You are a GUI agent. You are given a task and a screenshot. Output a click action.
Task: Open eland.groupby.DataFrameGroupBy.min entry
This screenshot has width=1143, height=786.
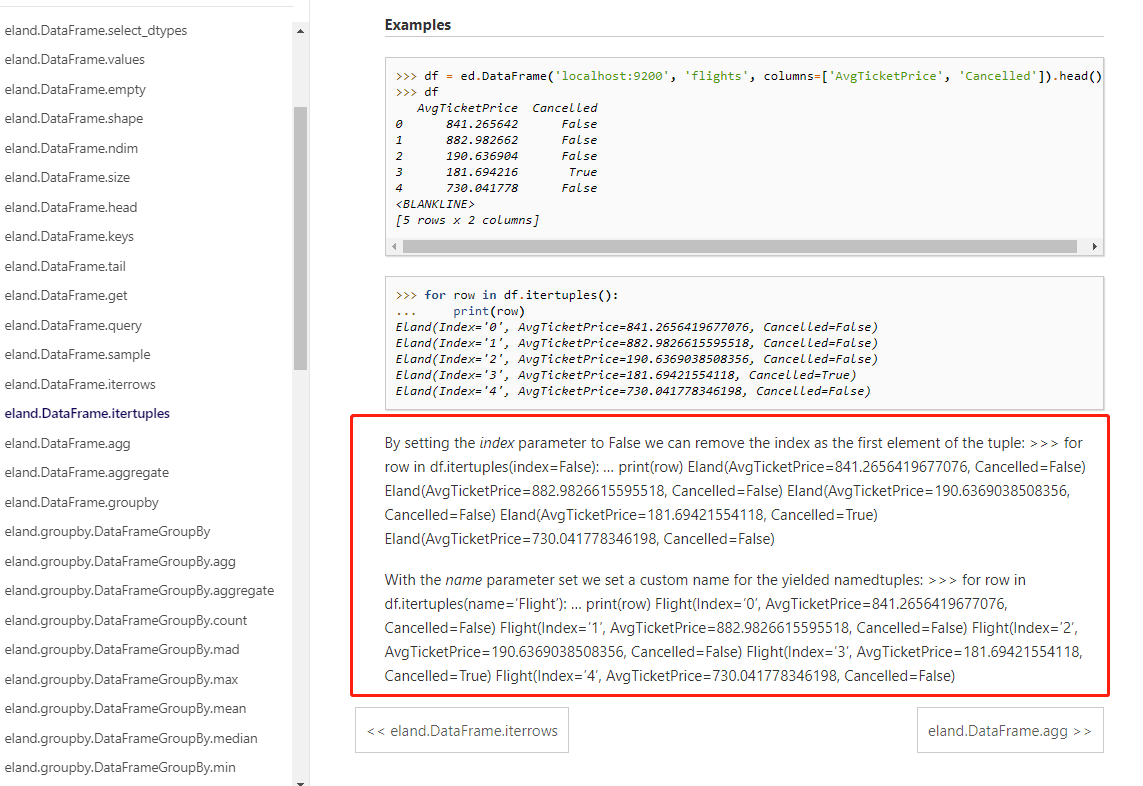(x=120, y=768)
